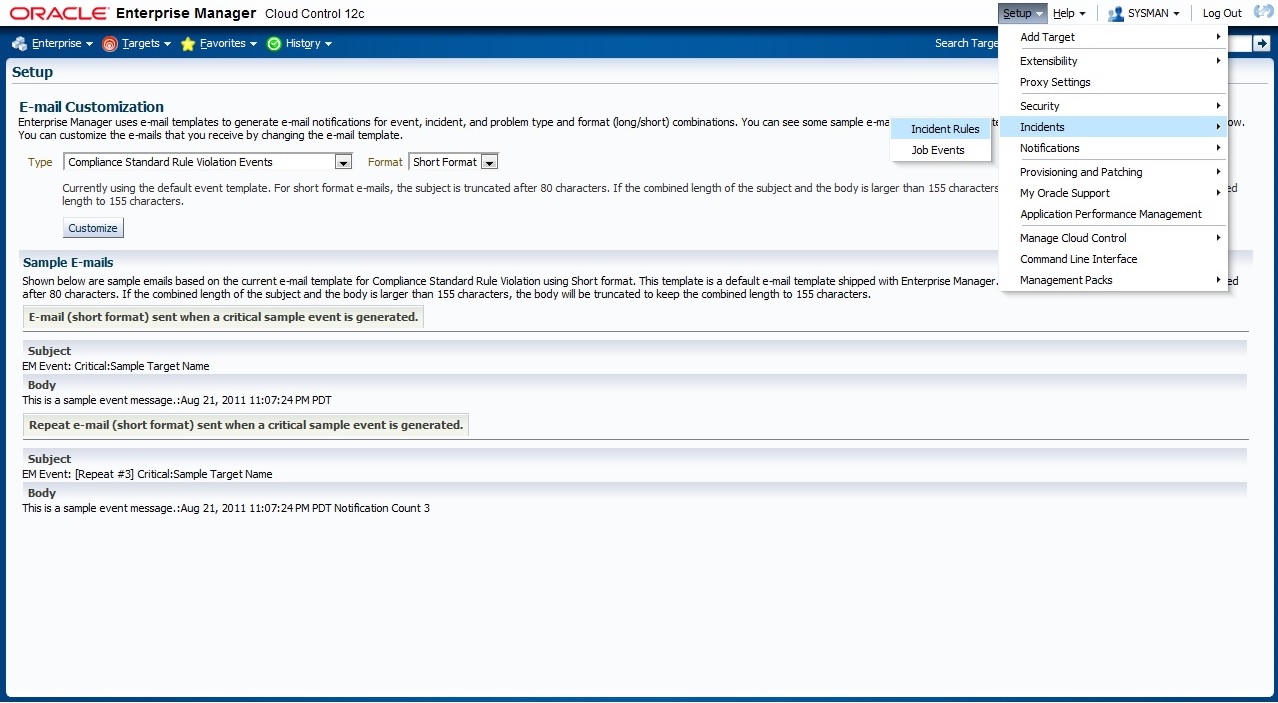Click the Oracle logo
The width and height of the screenshot is (1278, 703).
(x=59, y=13)
